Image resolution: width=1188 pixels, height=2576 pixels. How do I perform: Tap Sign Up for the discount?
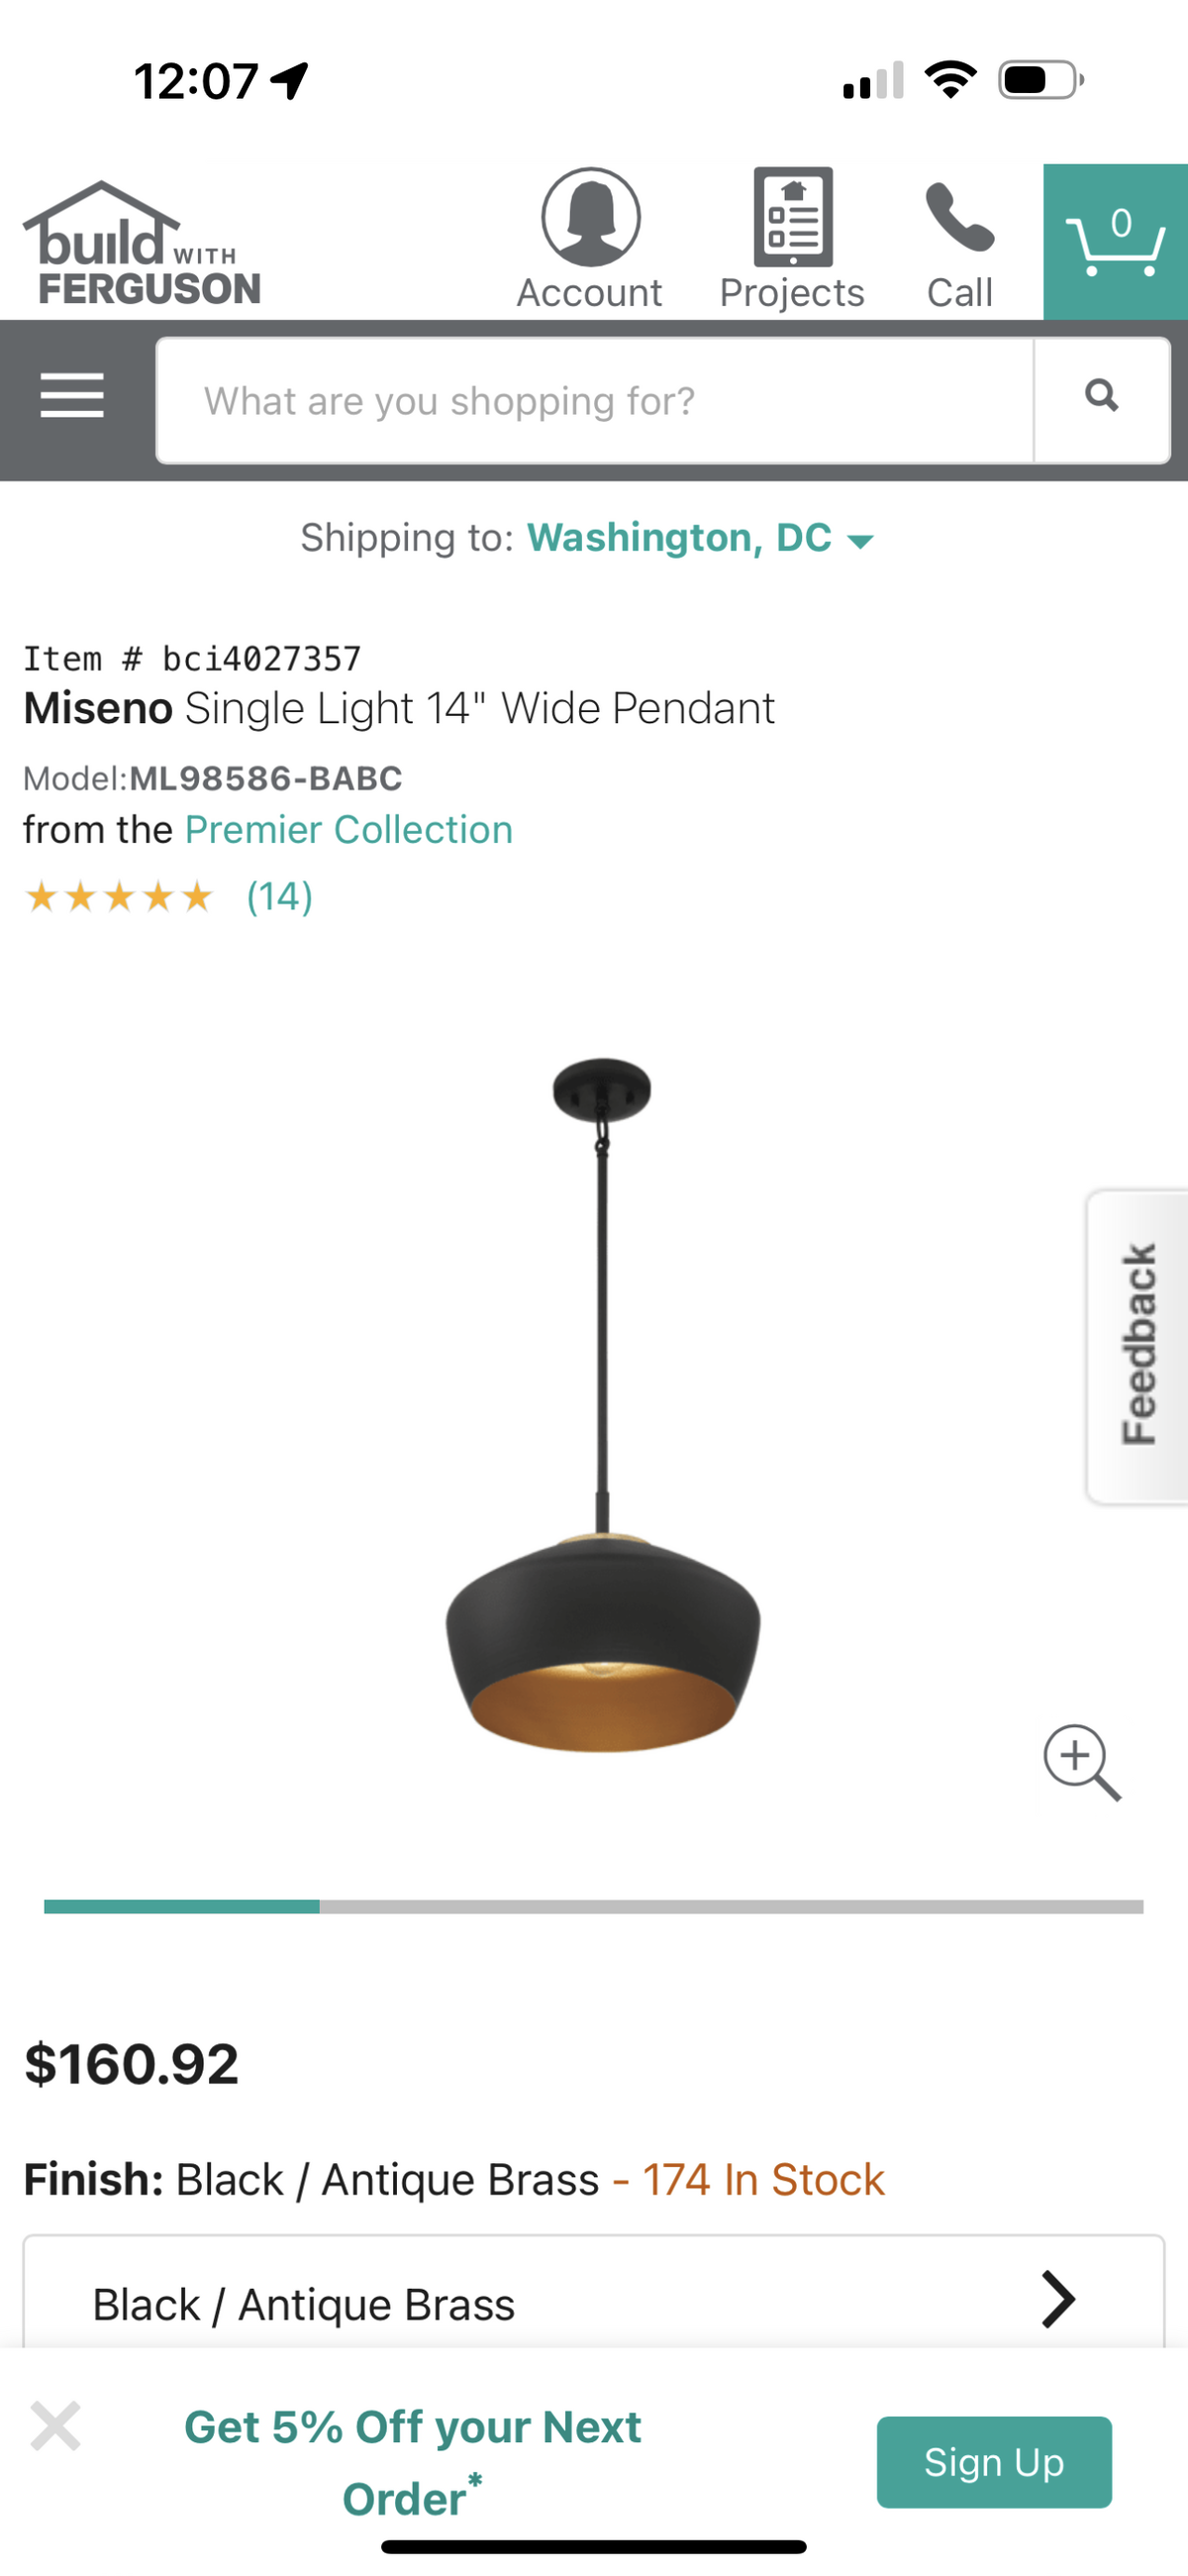coord(994,2462)
